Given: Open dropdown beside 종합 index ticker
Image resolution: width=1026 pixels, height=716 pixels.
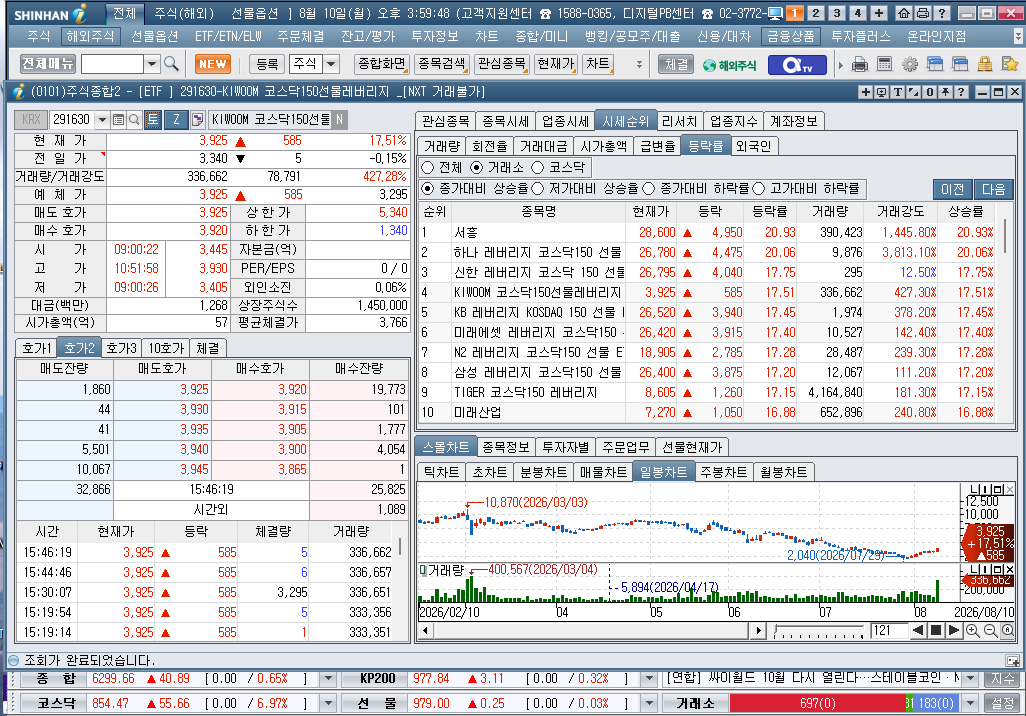Looking at the screenshot, I should [x=328, y=679].
